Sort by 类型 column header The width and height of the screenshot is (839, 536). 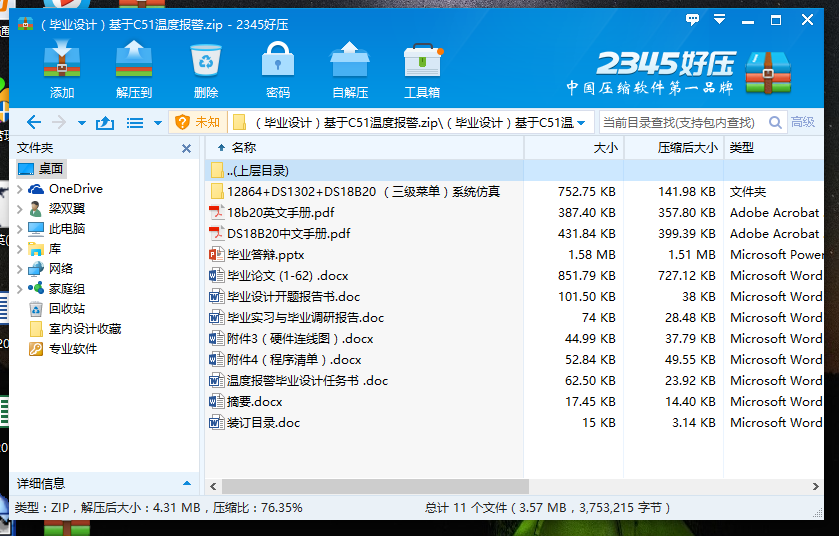(x=774, y=148)
